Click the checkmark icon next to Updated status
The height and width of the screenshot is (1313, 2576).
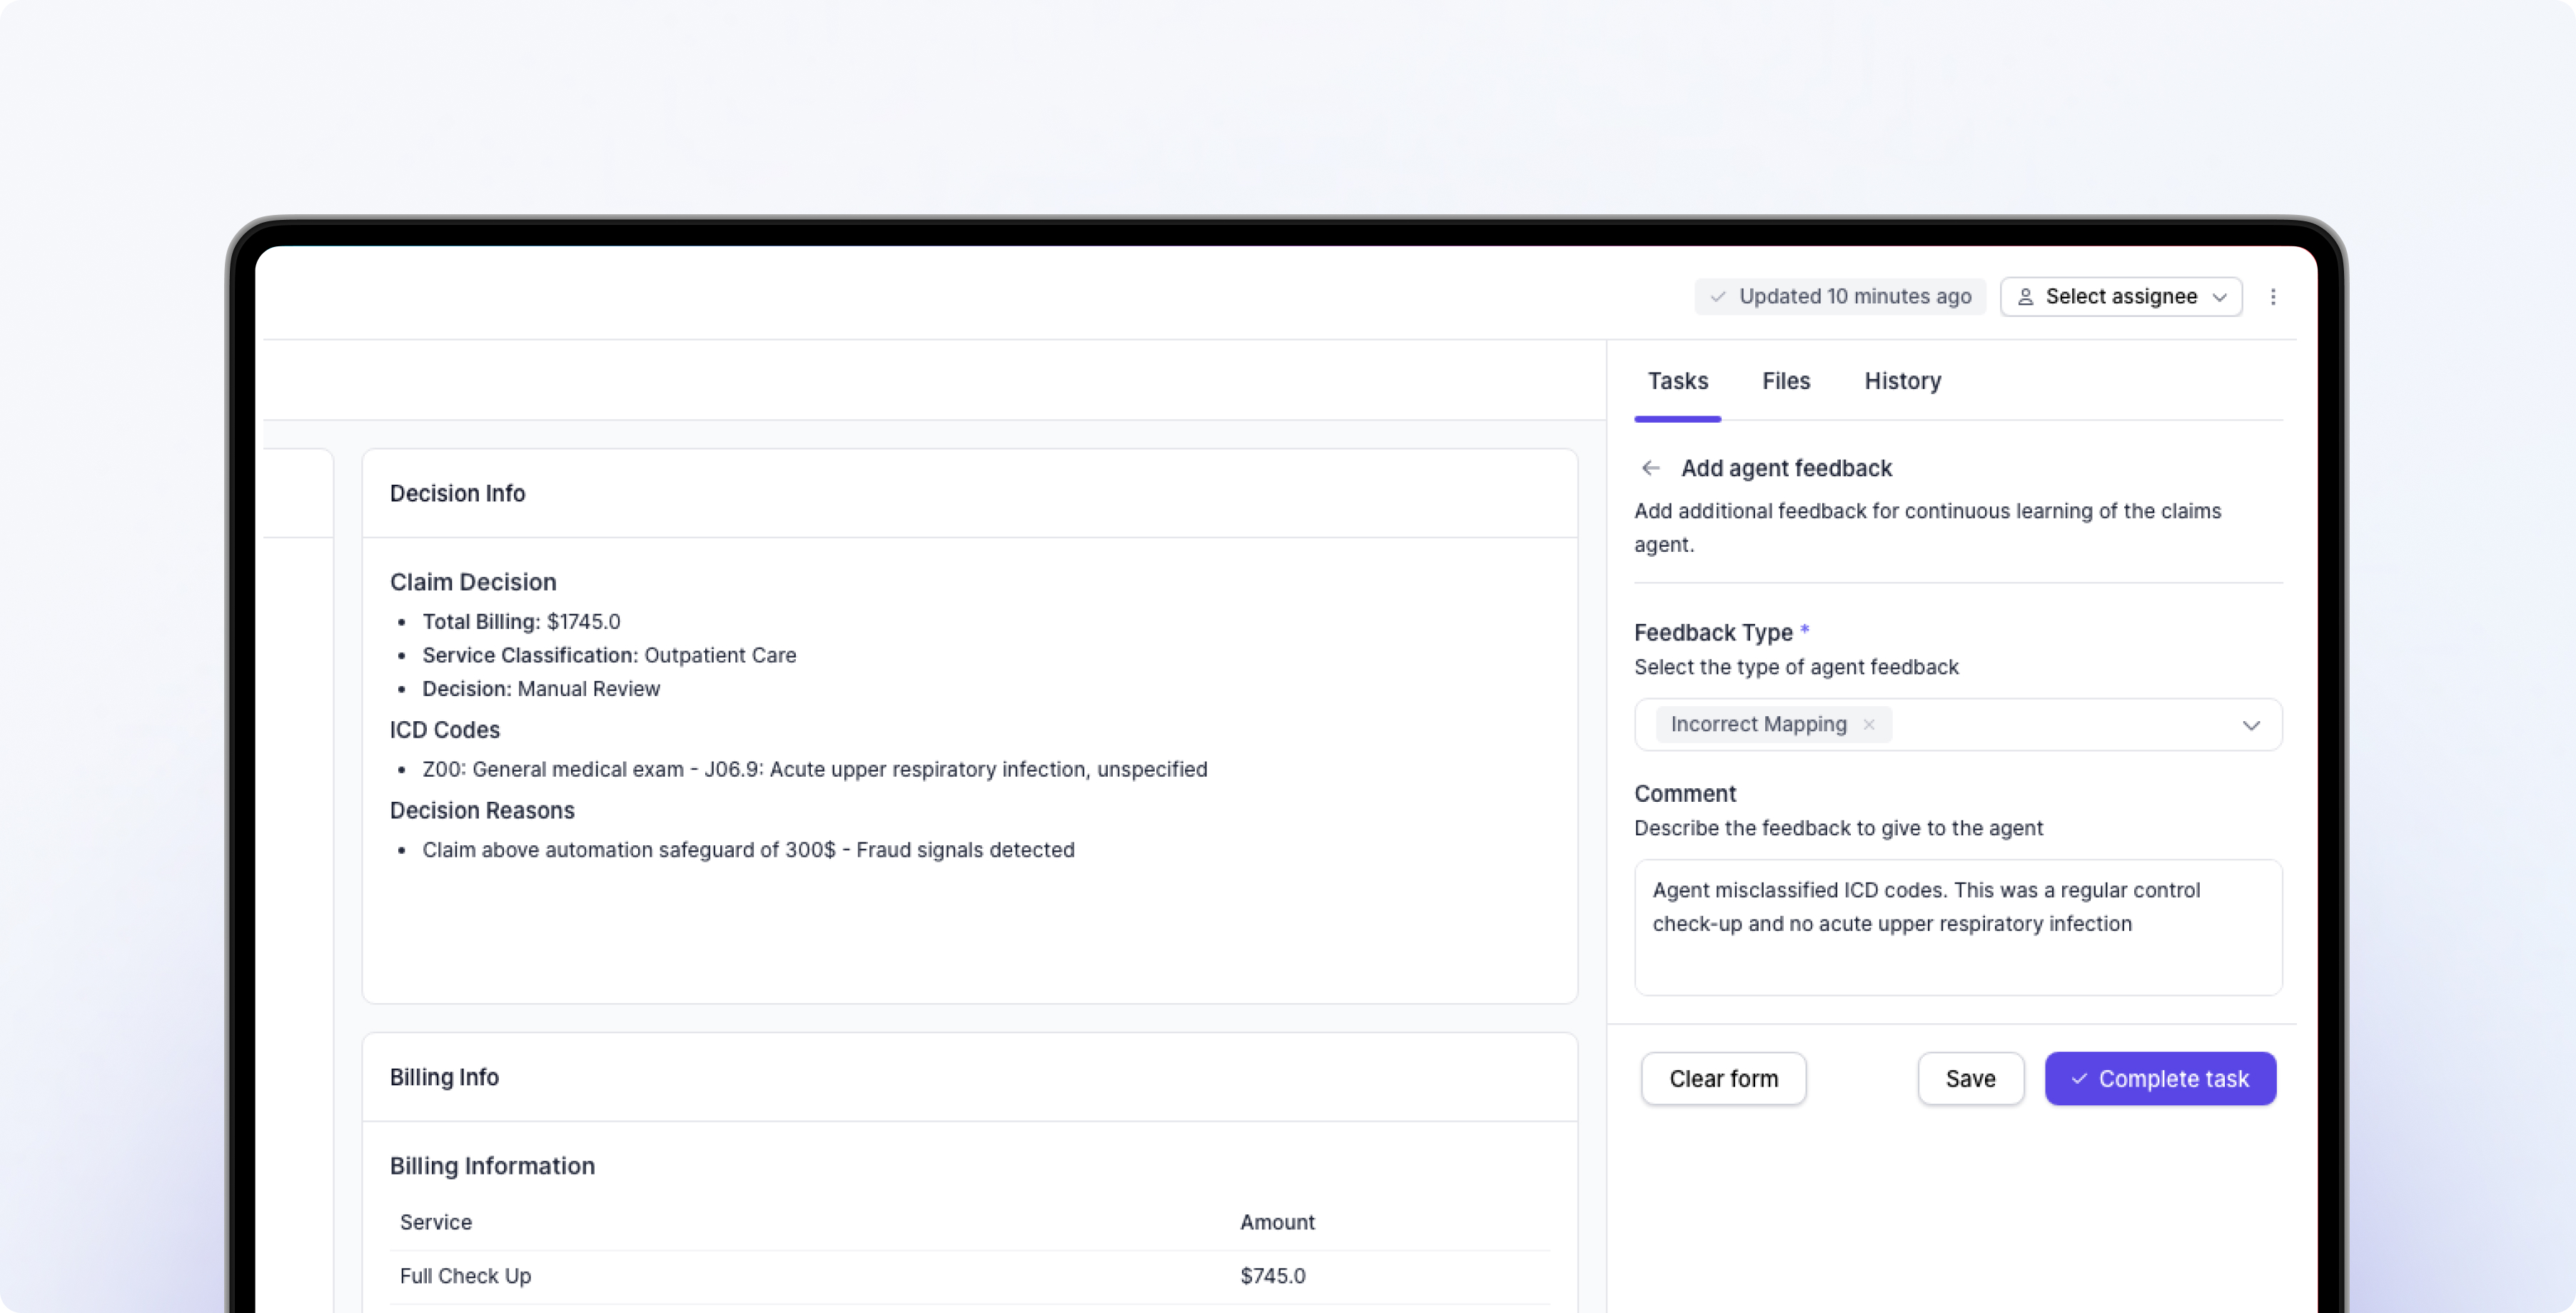click(x=1717, y=297)
